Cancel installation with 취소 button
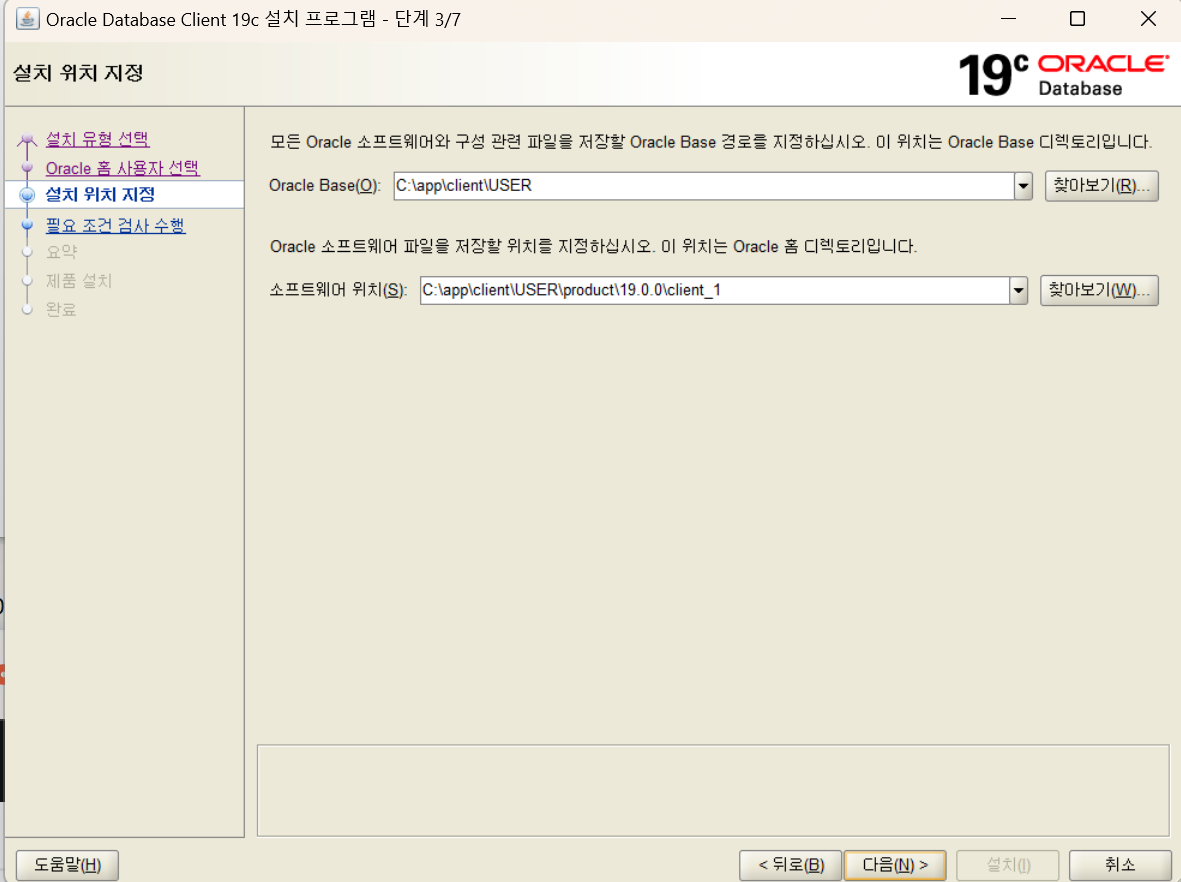This screenshot has height=882, width=1181. [1120, 865]
